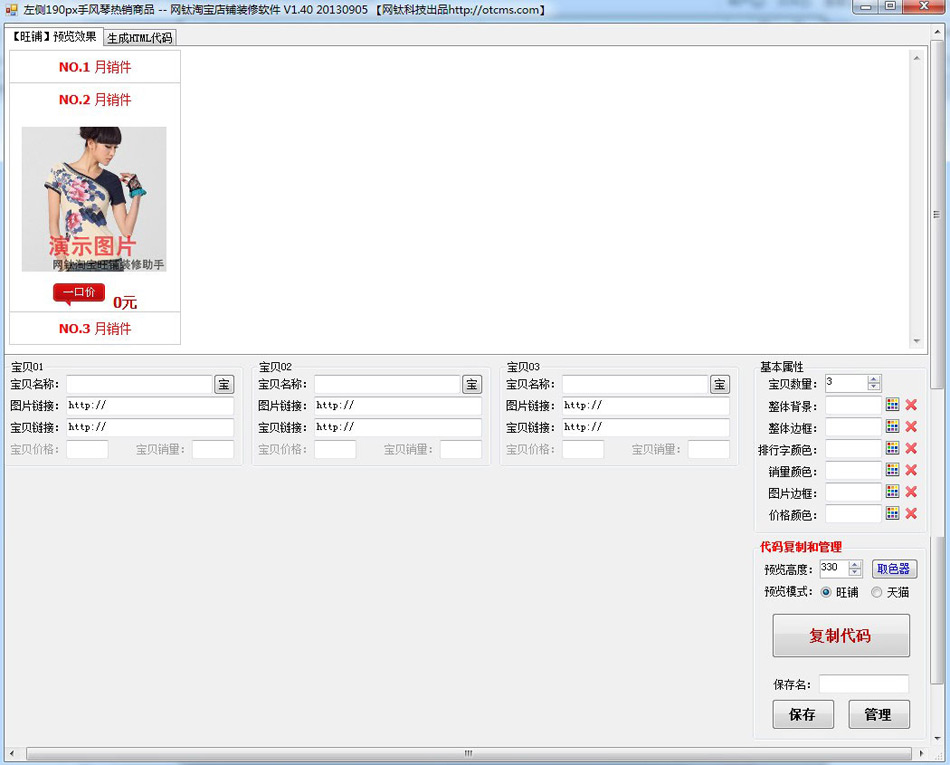Click inside the 保存名 input field
The width and height of the screenshot is (950, 765).
pos(862,685)
